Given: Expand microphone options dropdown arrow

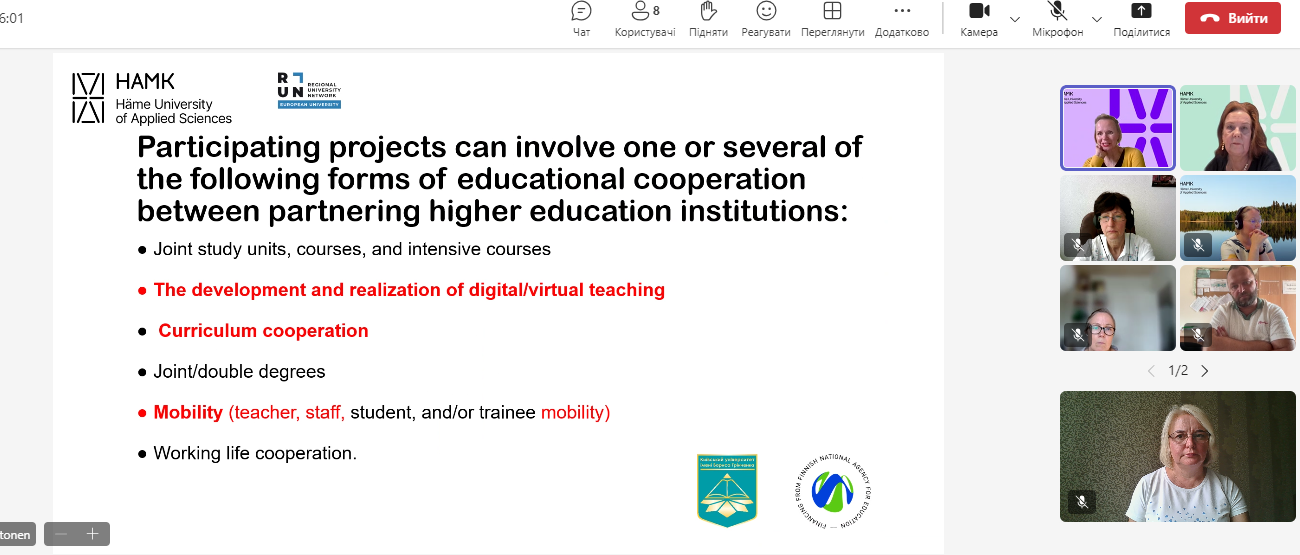Looking at the screenshot, I should point(1096,19).
